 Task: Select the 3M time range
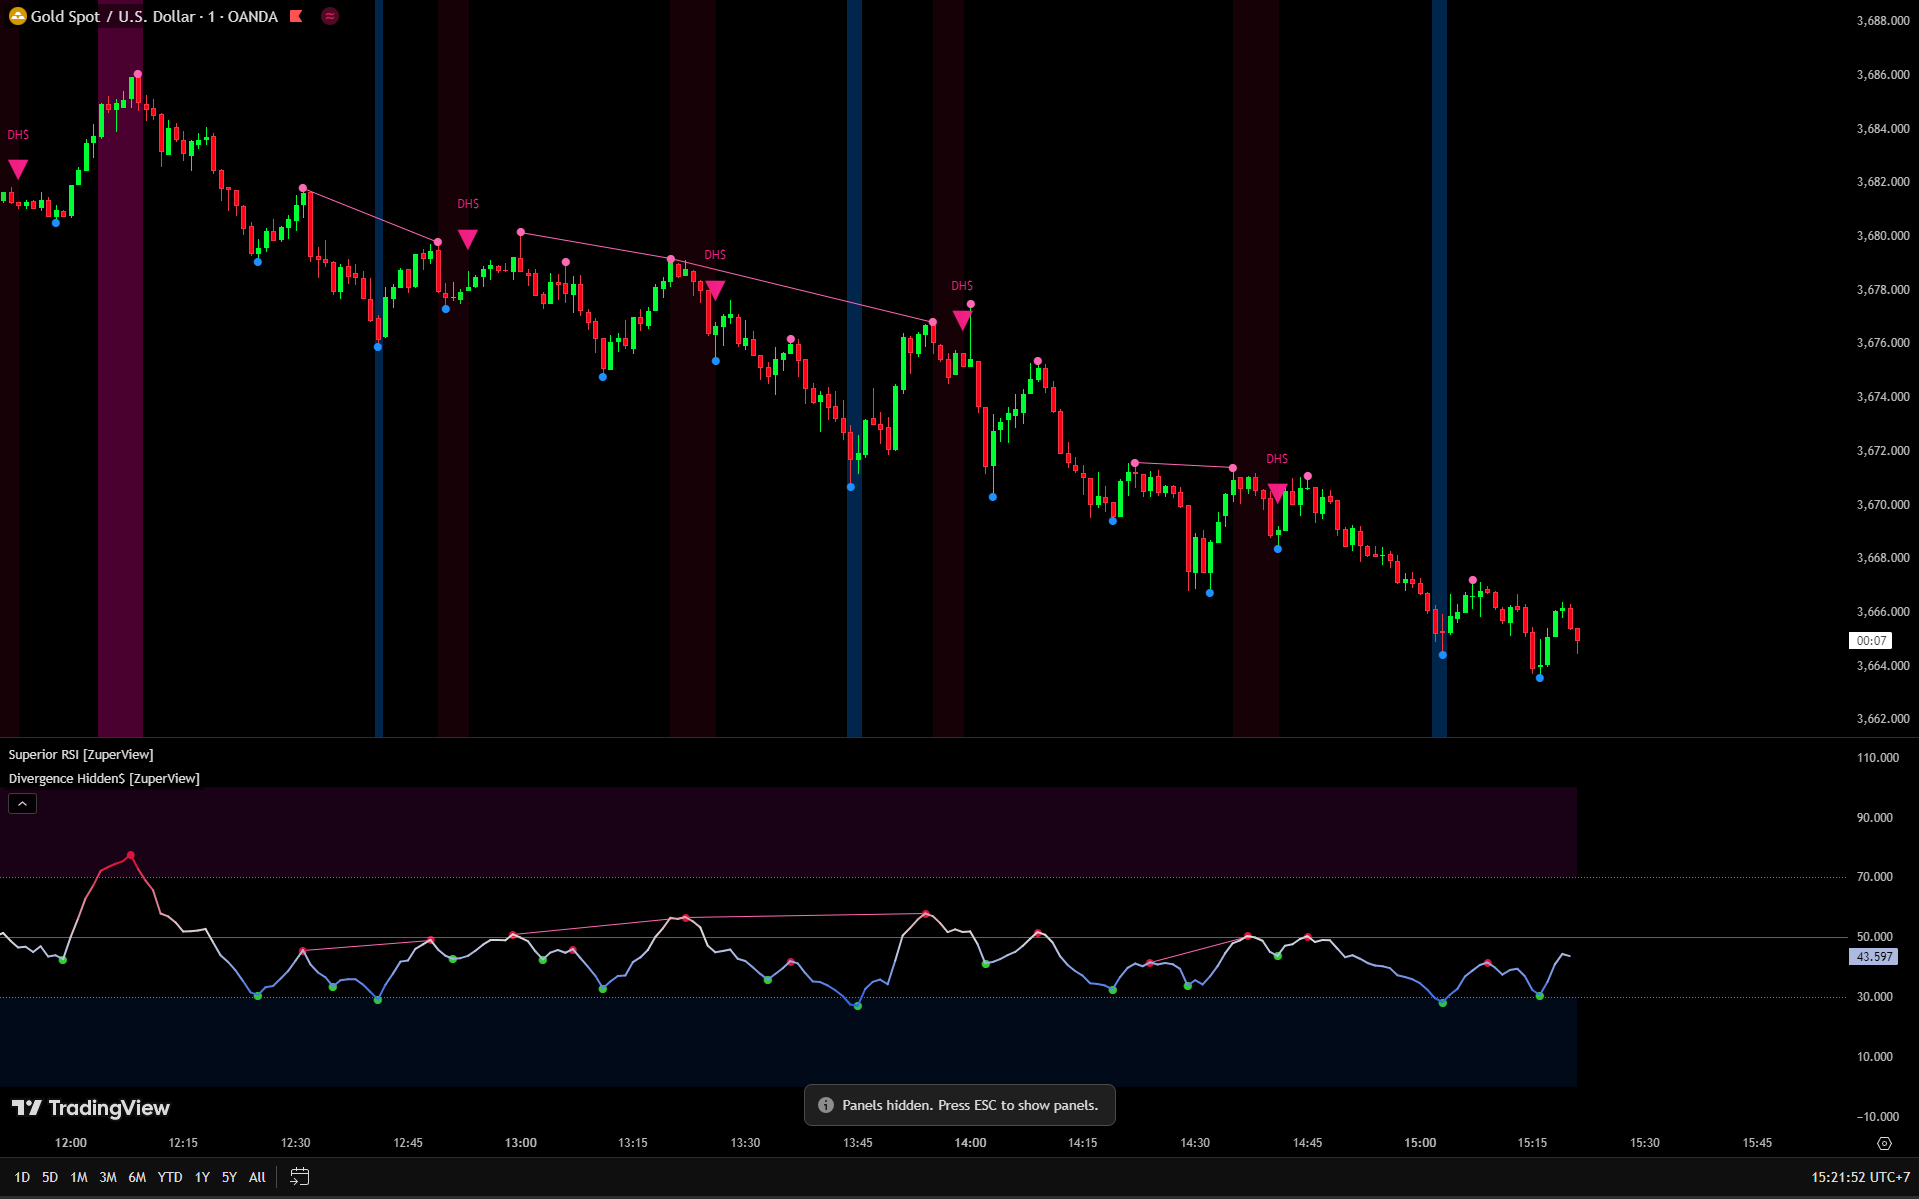click(x=108, y=1177)
